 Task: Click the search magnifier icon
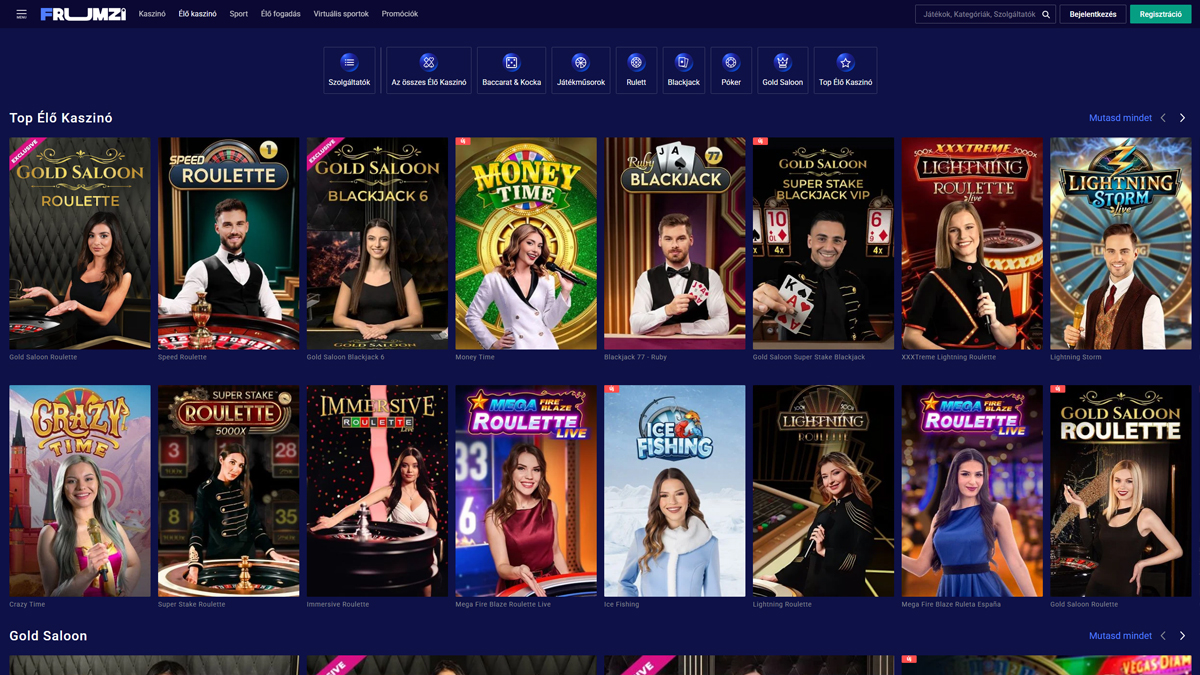[x=1046, y=15]
